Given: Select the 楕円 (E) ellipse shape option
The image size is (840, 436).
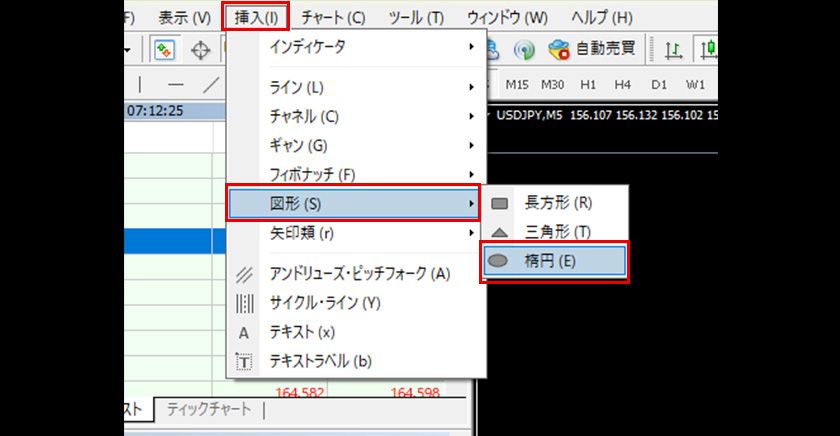Looking at the screenshot, I should pyautogui.click(x=555, y=262).
